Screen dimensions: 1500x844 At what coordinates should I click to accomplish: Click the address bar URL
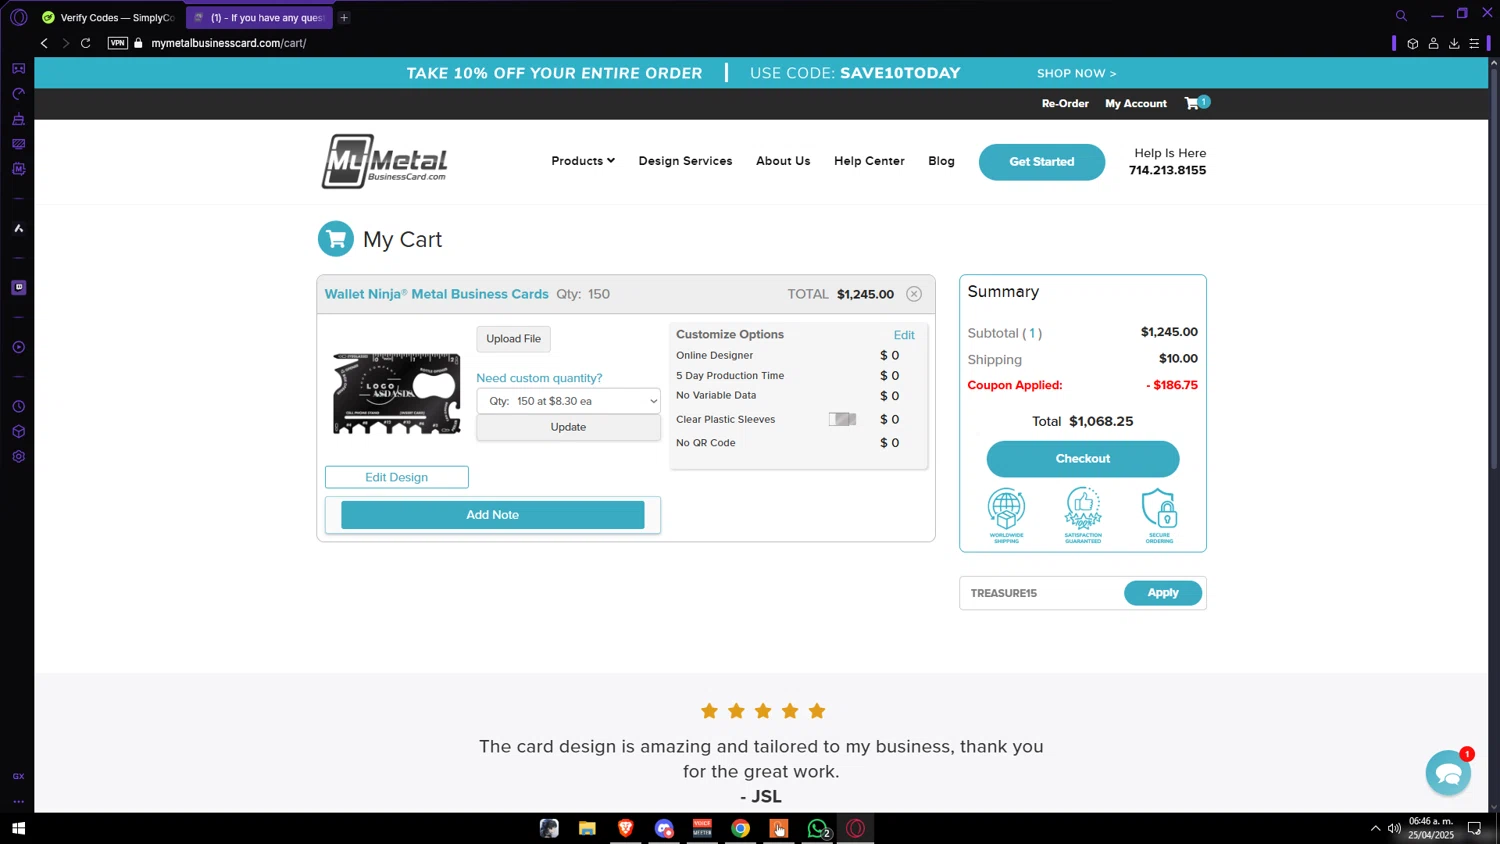click(229, 43)
